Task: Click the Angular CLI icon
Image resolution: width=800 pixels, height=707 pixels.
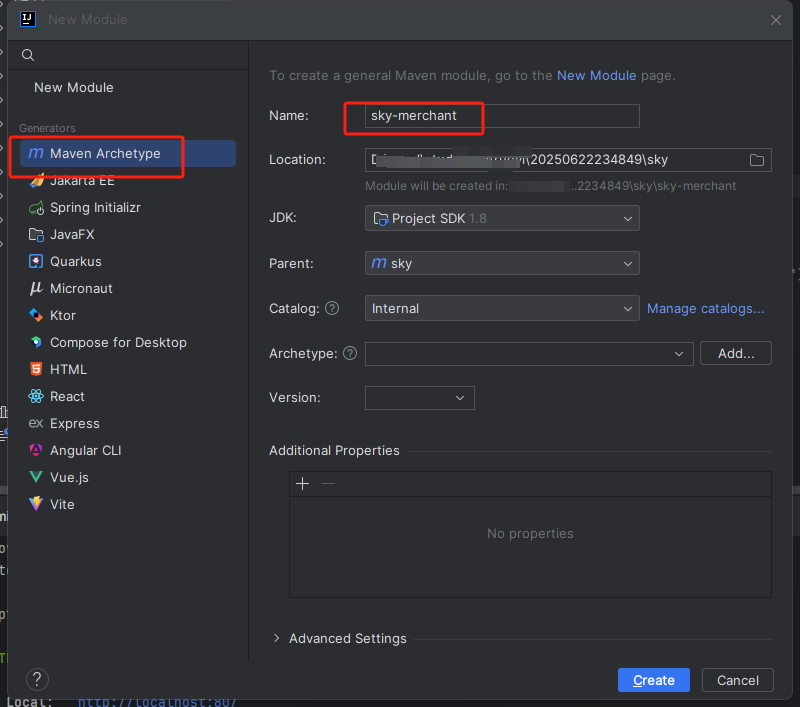Action: [x=36, y=450]
